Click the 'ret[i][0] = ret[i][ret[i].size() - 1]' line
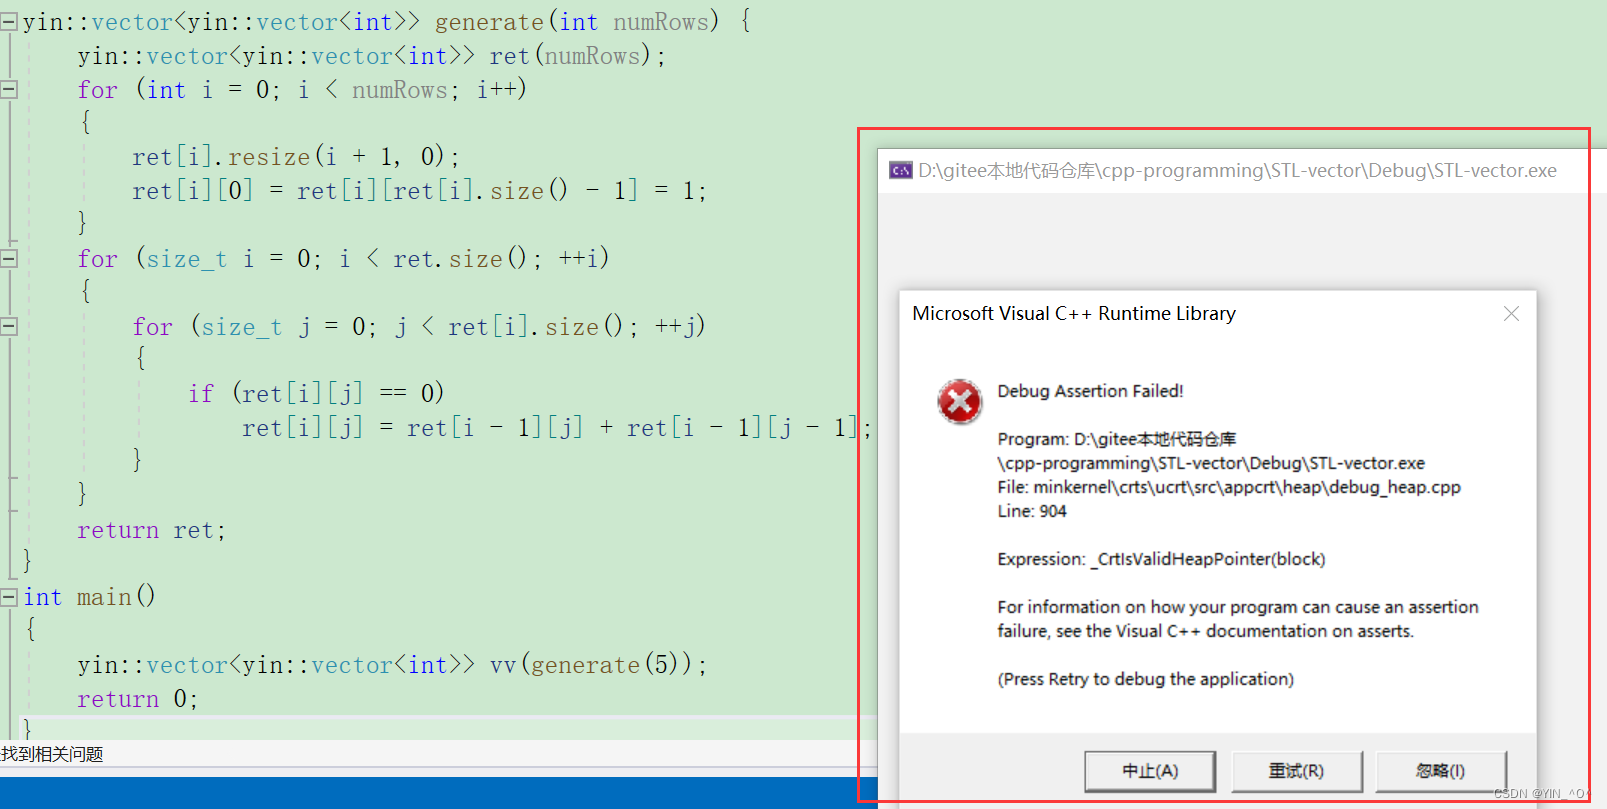The width and height of the screenshot is (1607, 809). (419, 190)
